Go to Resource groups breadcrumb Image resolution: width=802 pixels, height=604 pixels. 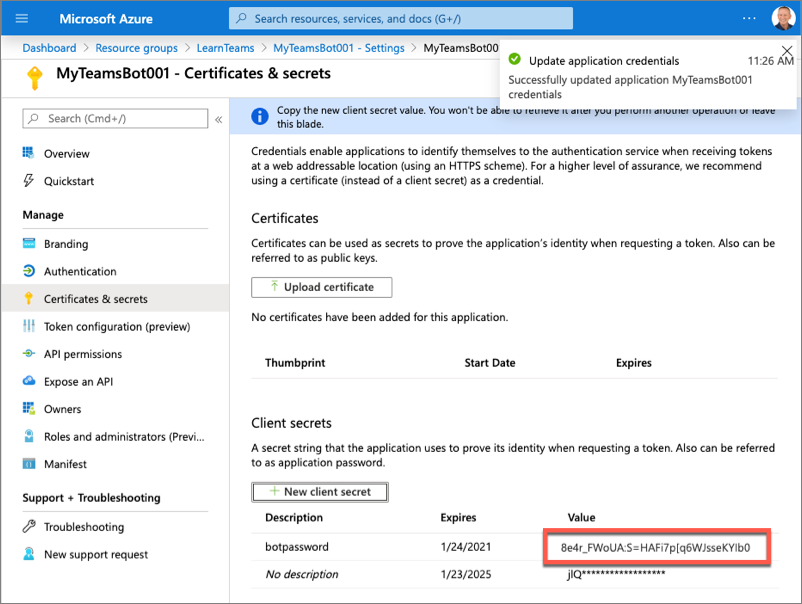point(137,48)
